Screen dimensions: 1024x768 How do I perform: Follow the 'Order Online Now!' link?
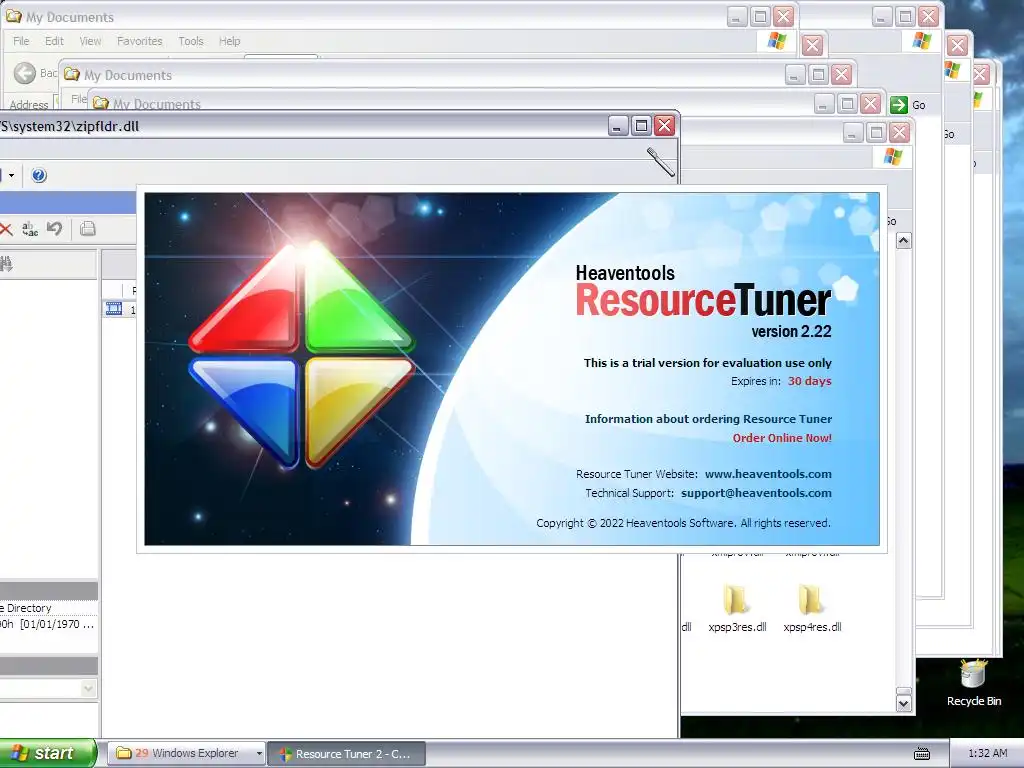[x=782, y=438]
